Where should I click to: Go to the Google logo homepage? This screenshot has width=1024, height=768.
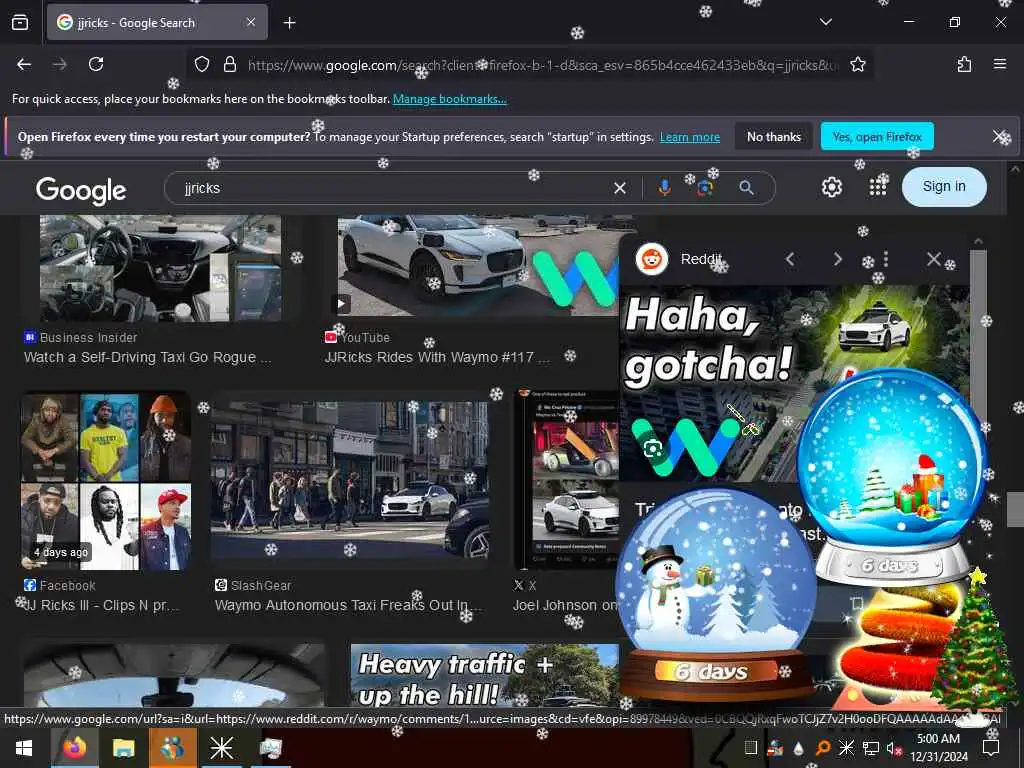(81, 190)
